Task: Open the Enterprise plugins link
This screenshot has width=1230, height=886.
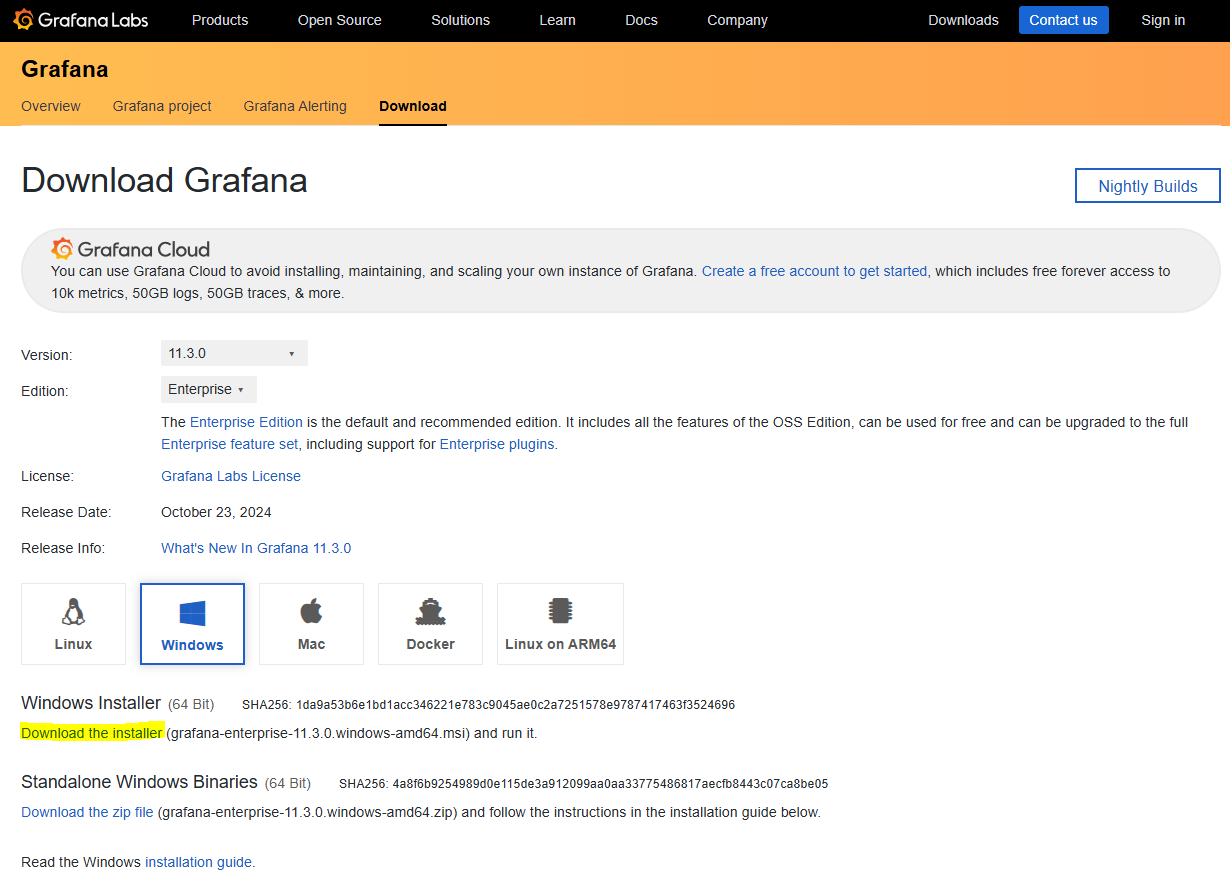Action: [497, 444]
